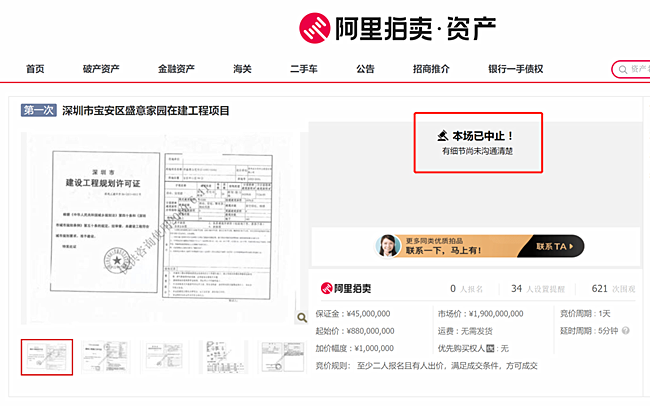This screenshot has height=406, width=650.
Task: Click the magnifier icon in search box
Action: tap(623, 69)
